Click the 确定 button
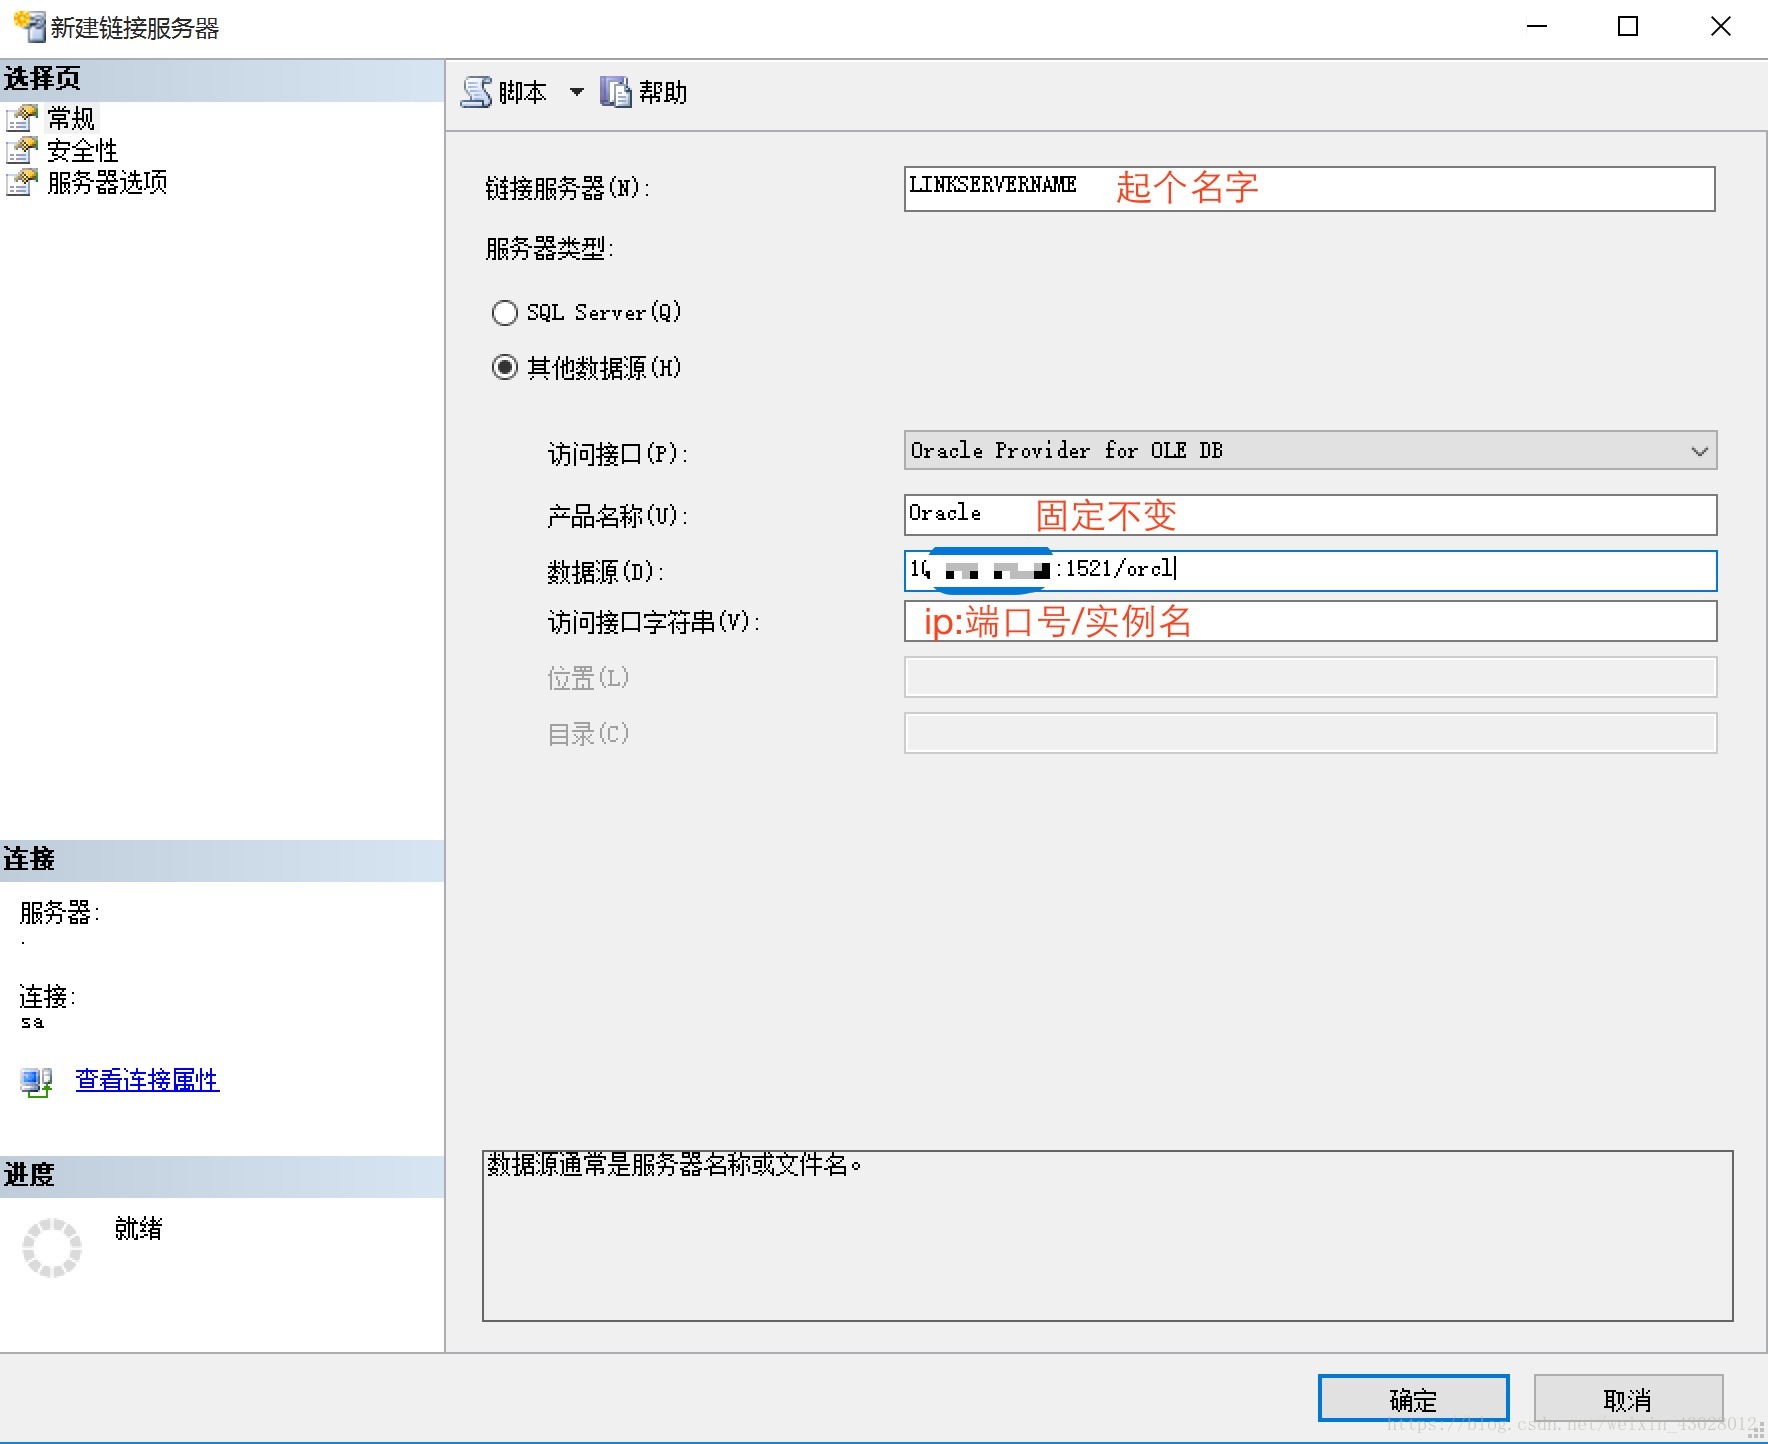The image size is (1768, 1444). (1413, 1398)
